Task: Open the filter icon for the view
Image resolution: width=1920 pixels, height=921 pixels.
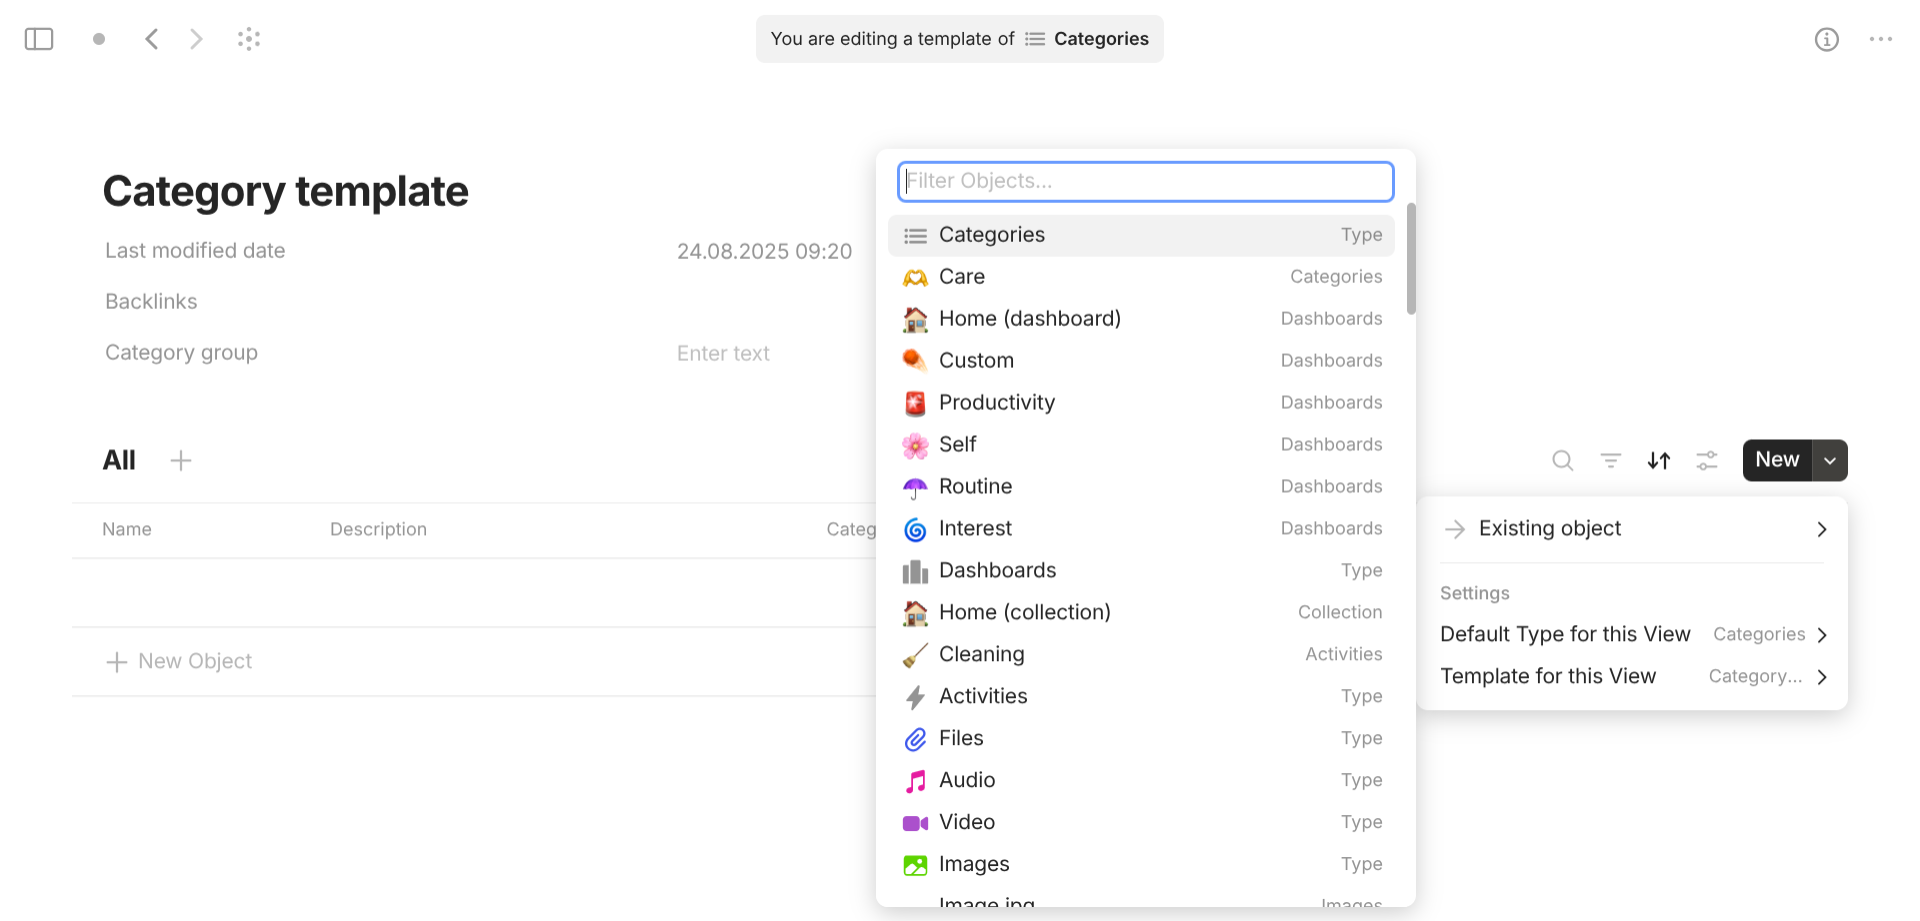Action: (x=1610, y=460)
